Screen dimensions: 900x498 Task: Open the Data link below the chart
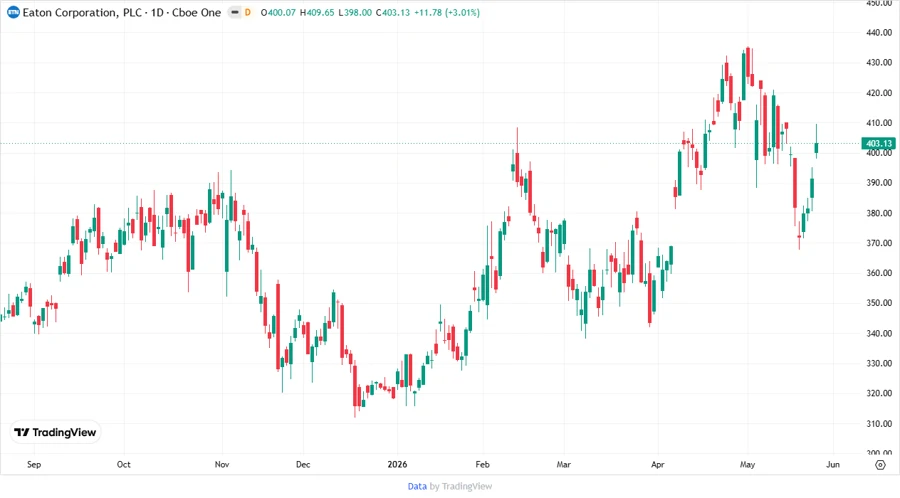tap(417, 486)
